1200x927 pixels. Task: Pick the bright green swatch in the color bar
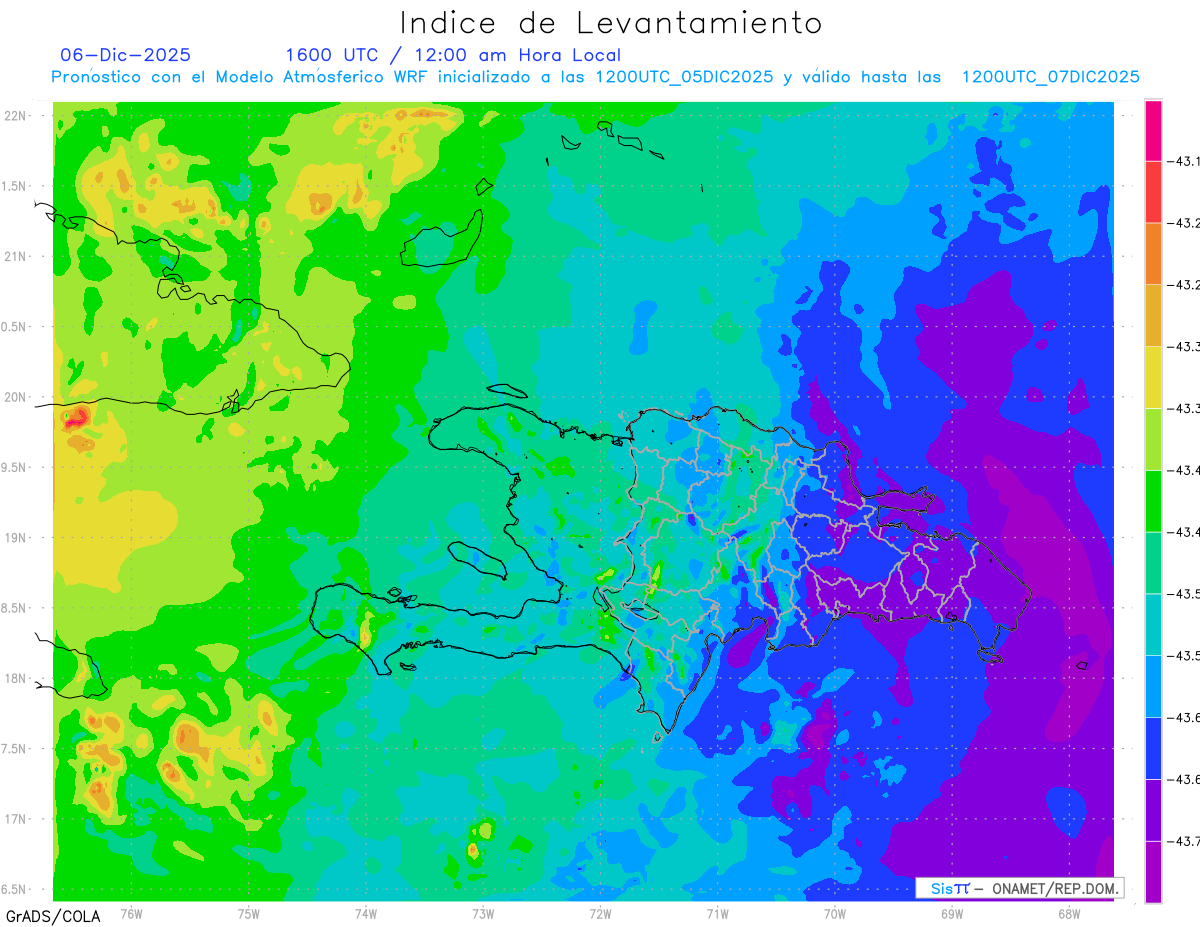click(1153, 501)
